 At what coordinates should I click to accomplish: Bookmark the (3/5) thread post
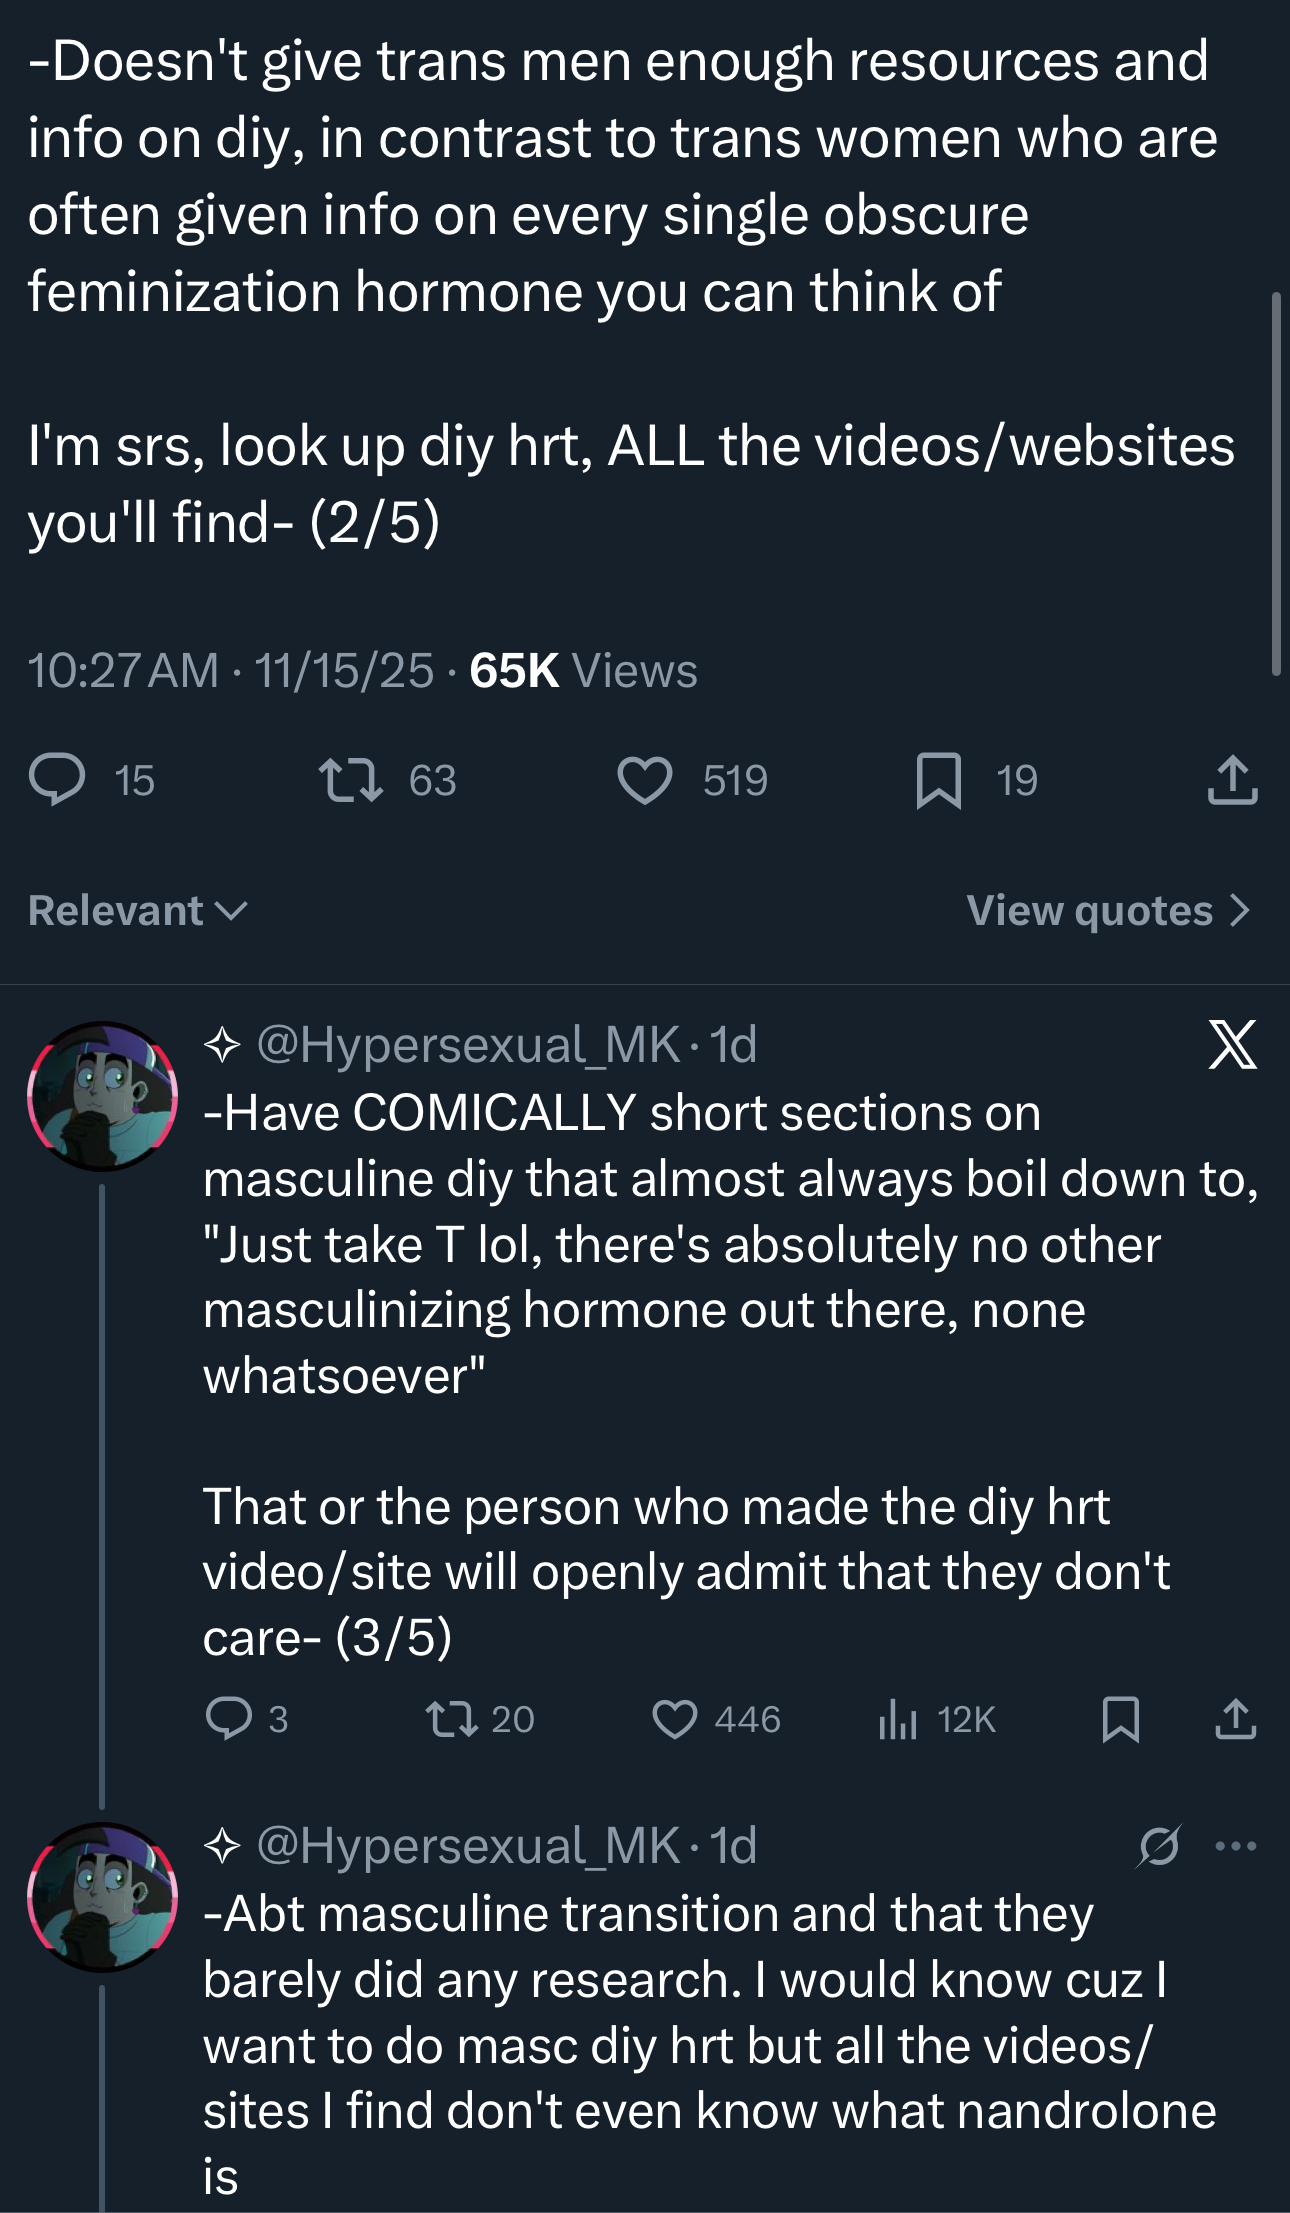point(1120,1719)
